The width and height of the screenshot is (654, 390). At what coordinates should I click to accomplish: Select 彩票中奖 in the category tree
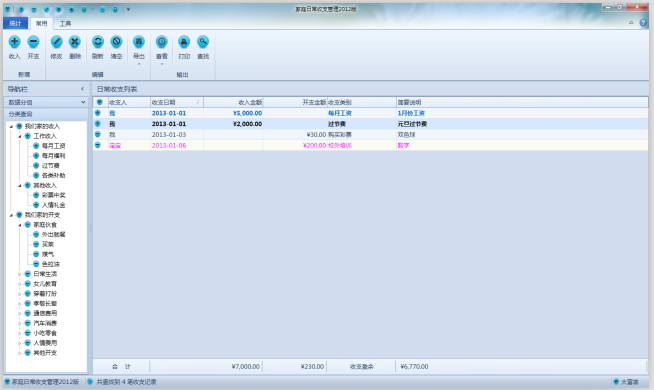(53, 195)
